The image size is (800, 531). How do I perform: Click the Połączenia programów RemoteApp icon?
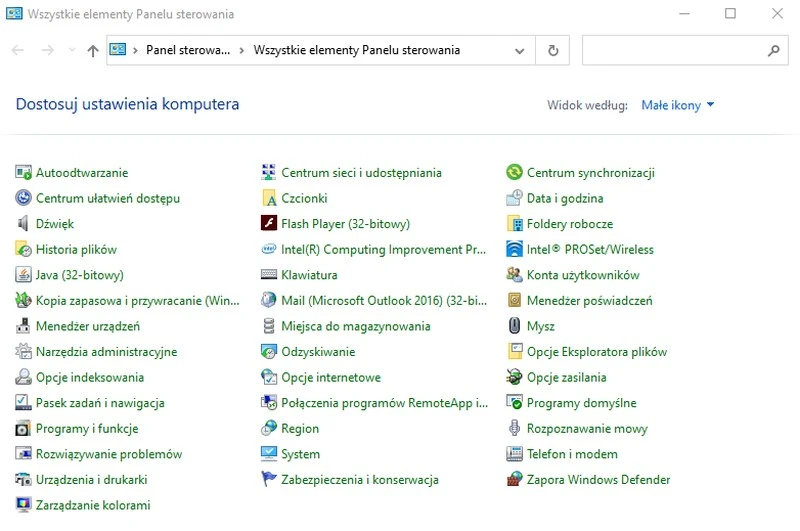point(268,402)
